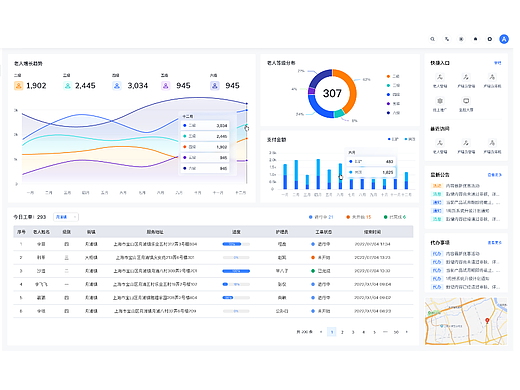The image size is (520, 390).
Task: Toggle the orange legend entry of donut chart
Action: click(393, 76)
